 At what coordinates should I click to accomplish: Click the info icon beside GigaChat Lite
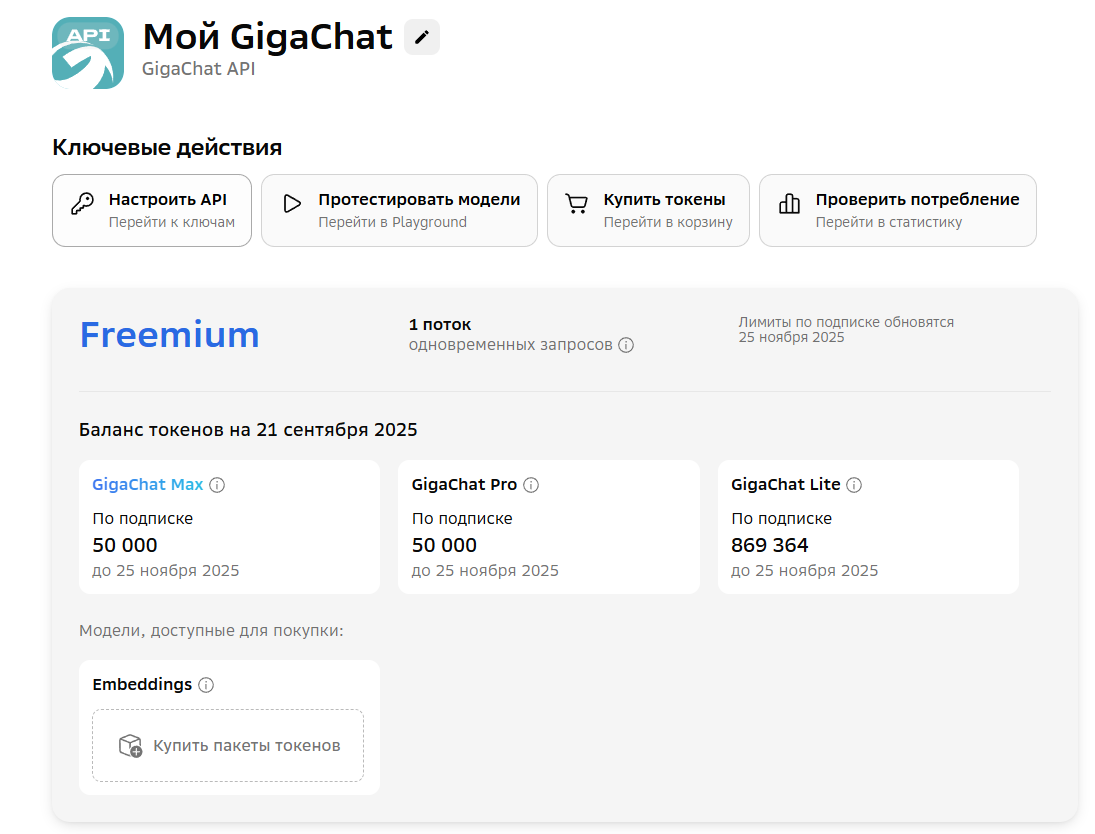coord(853,484)
